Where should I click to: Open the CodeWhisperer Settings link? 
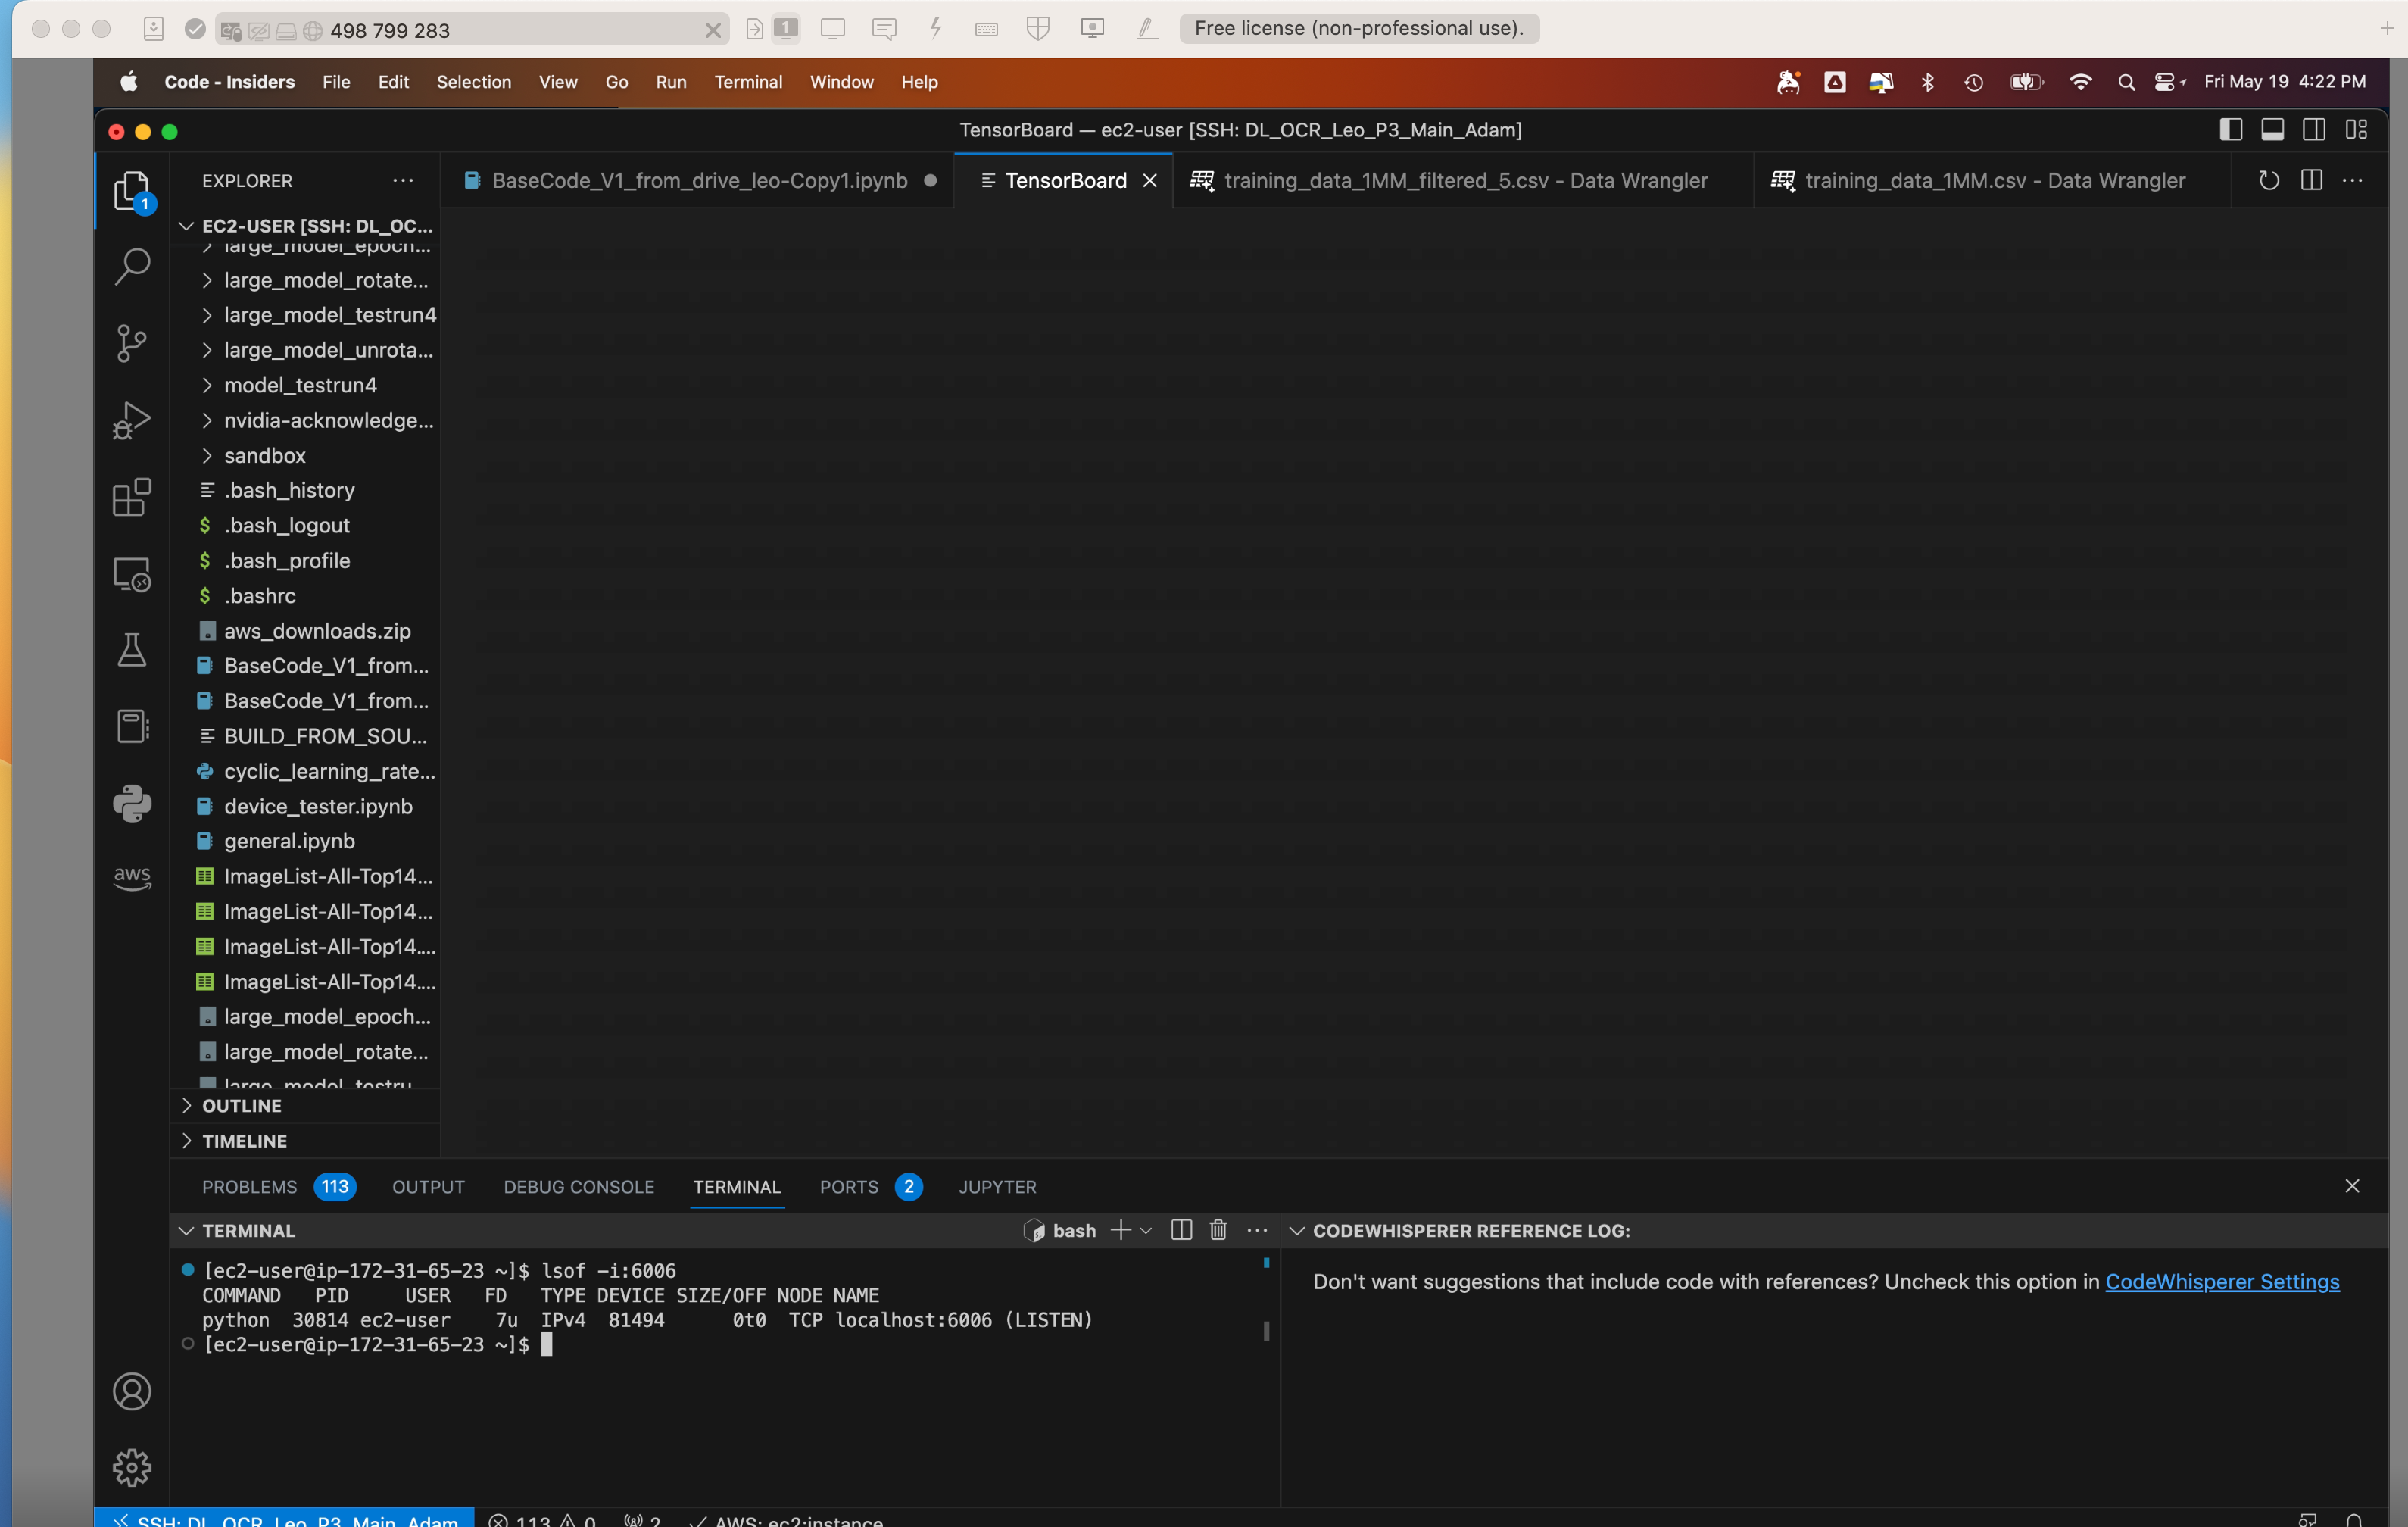pos(2222,1282)
